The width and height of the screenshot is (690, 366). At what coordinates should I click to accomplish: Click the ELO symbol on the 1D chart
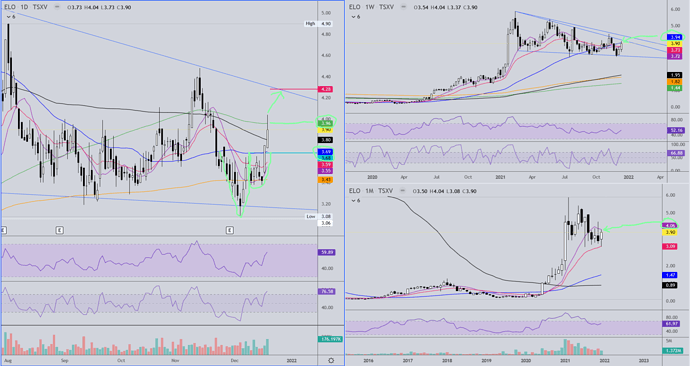coord(9,7)
